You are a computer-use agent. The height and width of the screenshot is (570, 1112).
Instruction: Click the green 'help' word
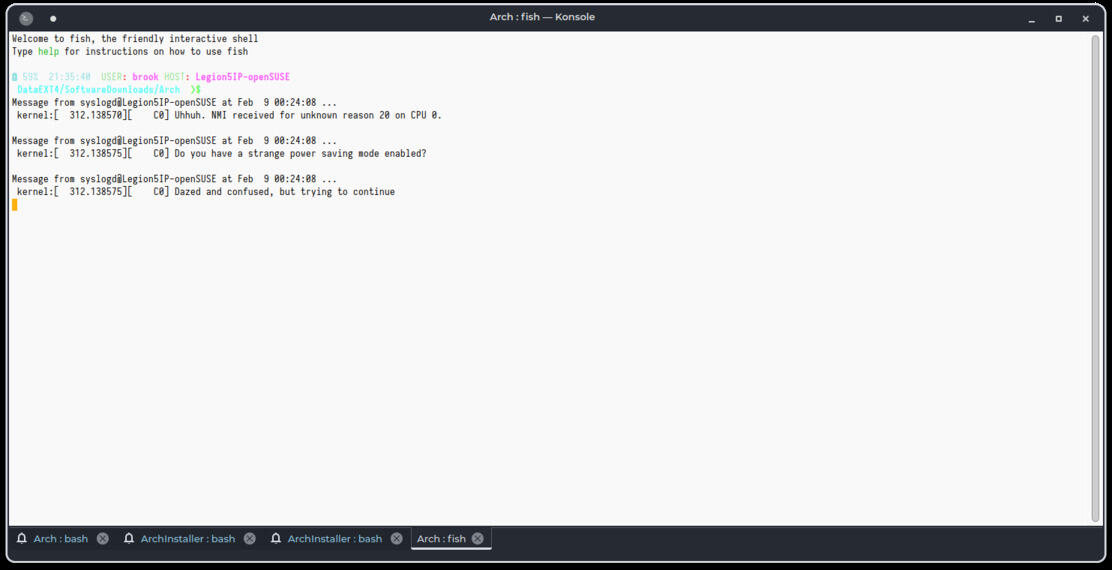[x=48, y=52]
